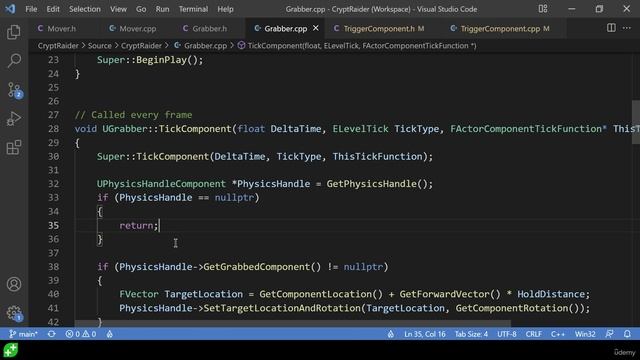The image size is (640, 360).
Task: Click the feedback icon in status bar
Action: point(609,334)
